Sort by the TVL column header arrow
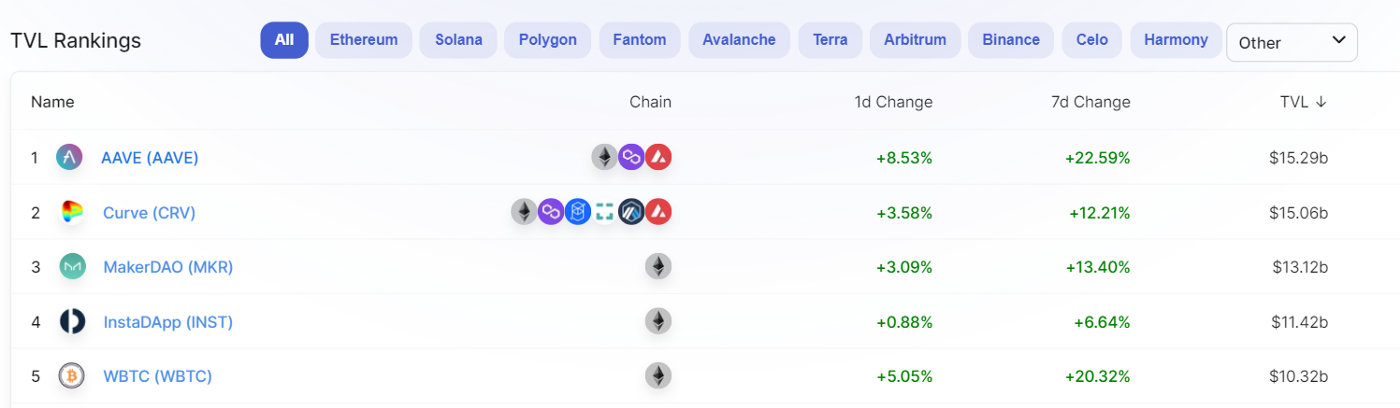The height and width of the screenshot is (408, 1400). (x=1321, y=102)
